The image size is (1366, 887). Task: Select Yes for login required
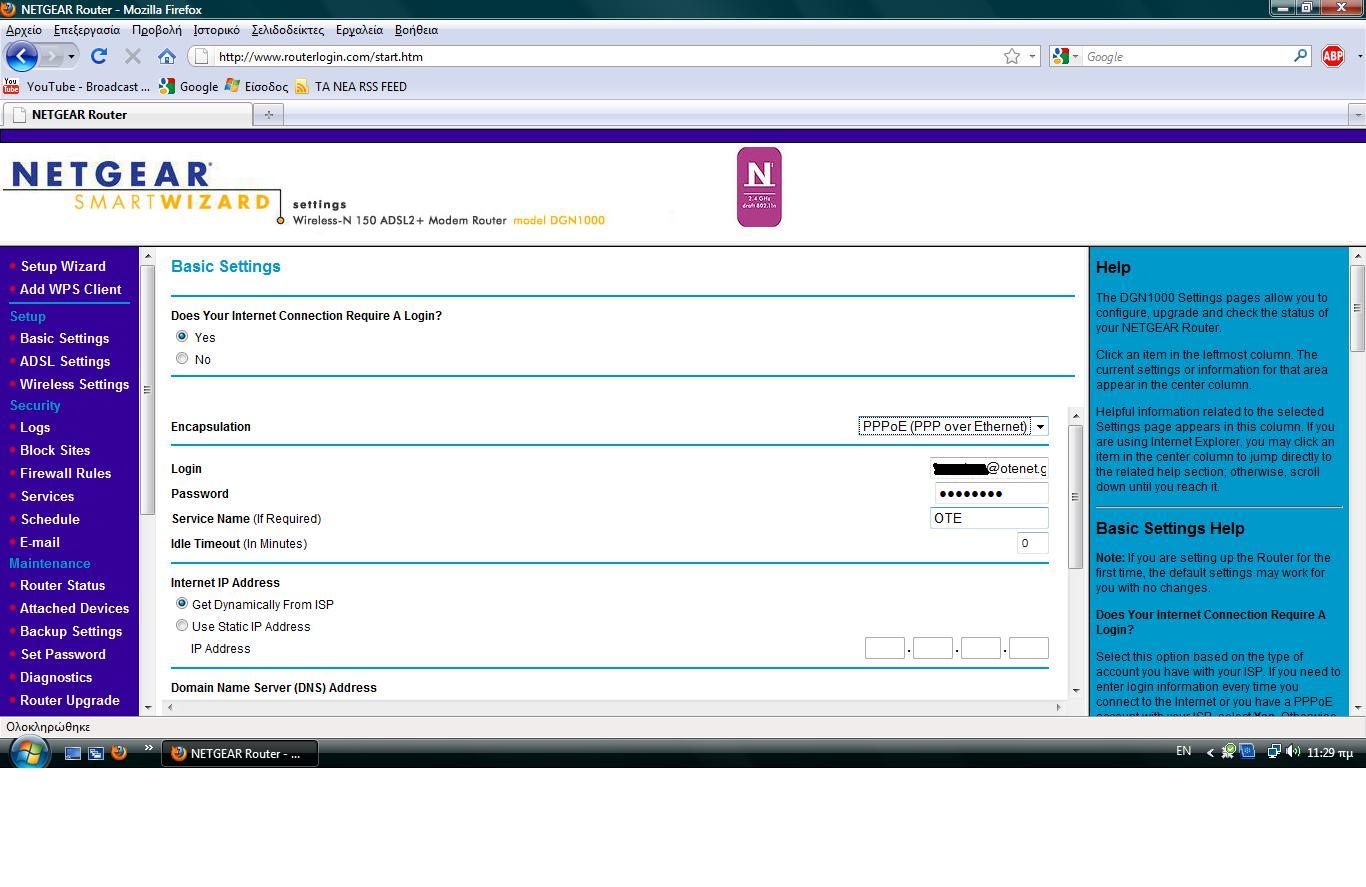(x=182, y=337)
